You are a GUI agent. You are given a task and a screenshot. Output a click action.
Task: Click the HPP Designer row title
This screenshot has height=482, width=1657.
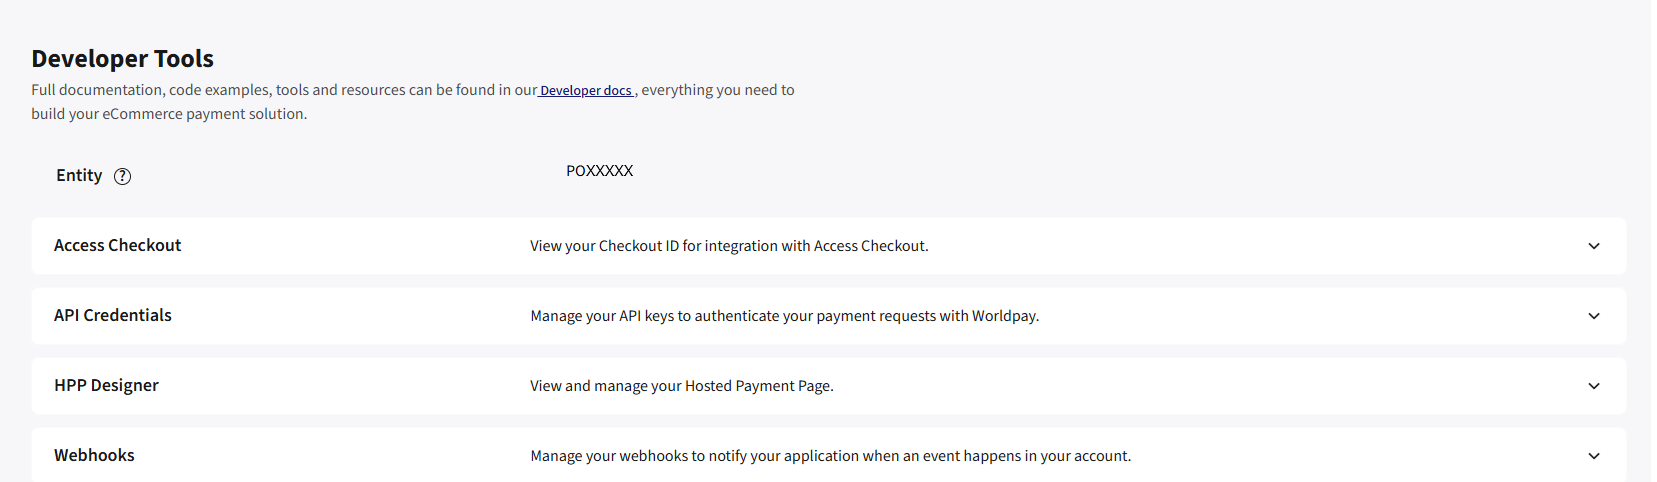[106, 386]
